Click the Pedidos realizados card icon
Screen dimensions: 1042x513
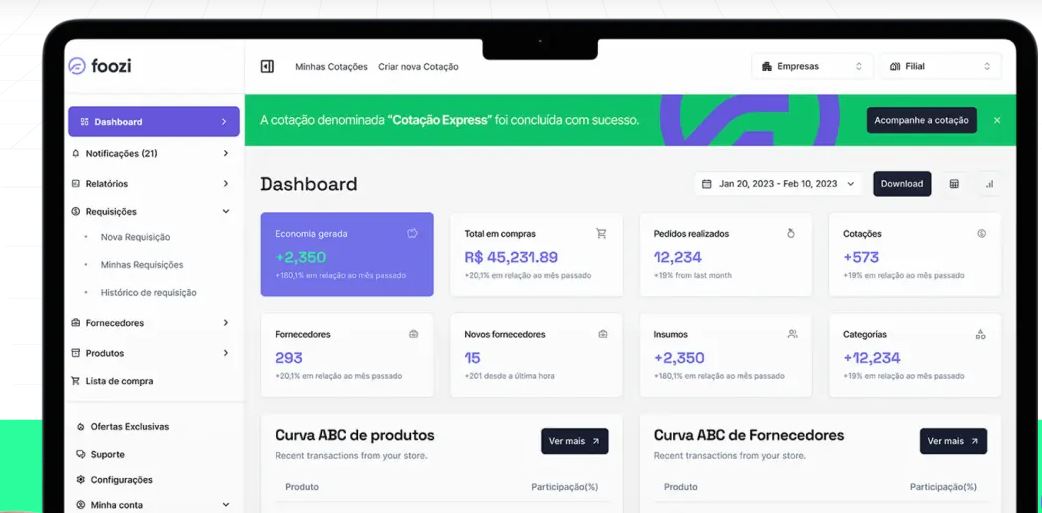(x=791, y=234)
